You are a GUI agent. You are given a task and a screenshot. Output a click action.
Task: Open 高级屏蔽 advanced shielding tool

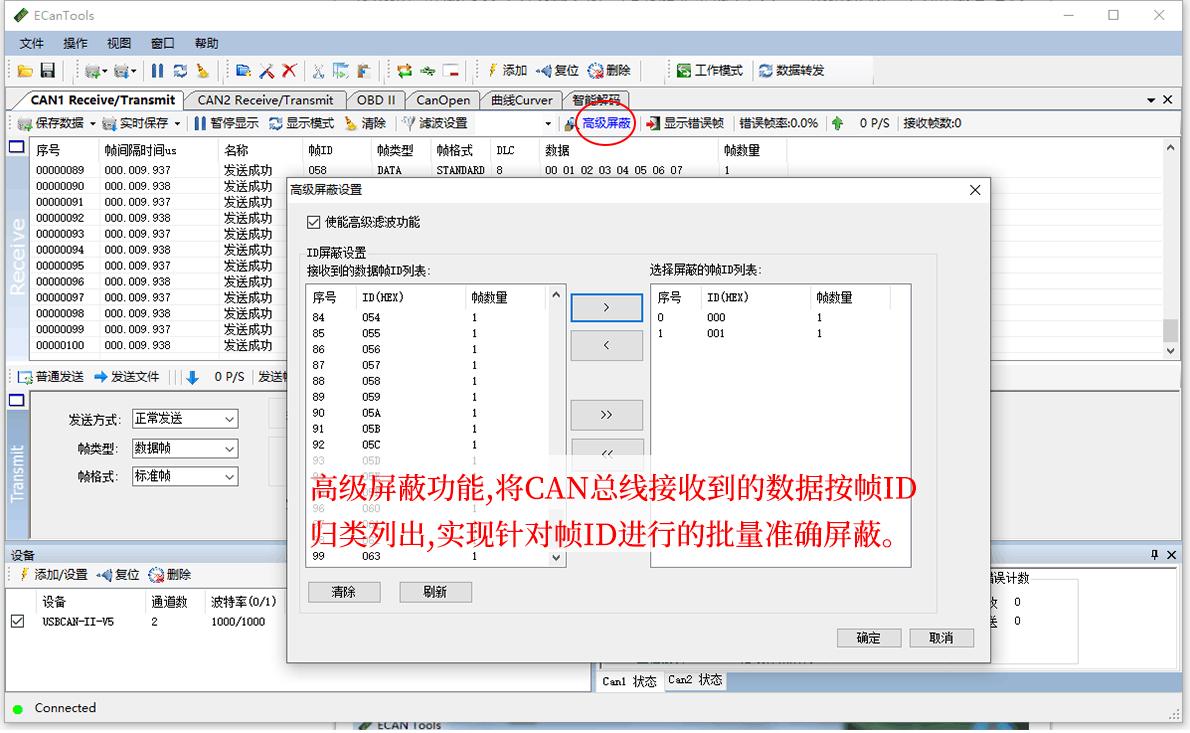coord(598,123)
